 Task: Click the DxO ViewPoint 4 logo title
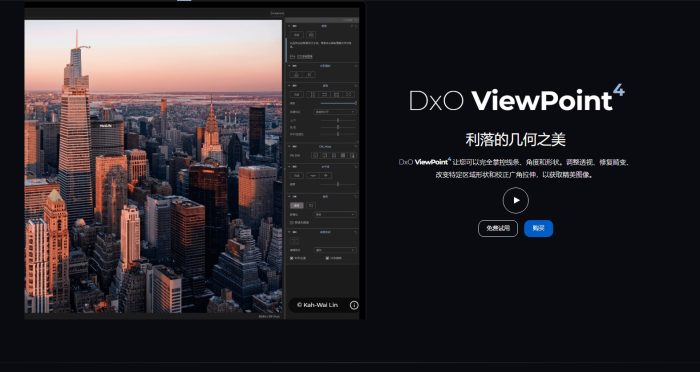517,98
